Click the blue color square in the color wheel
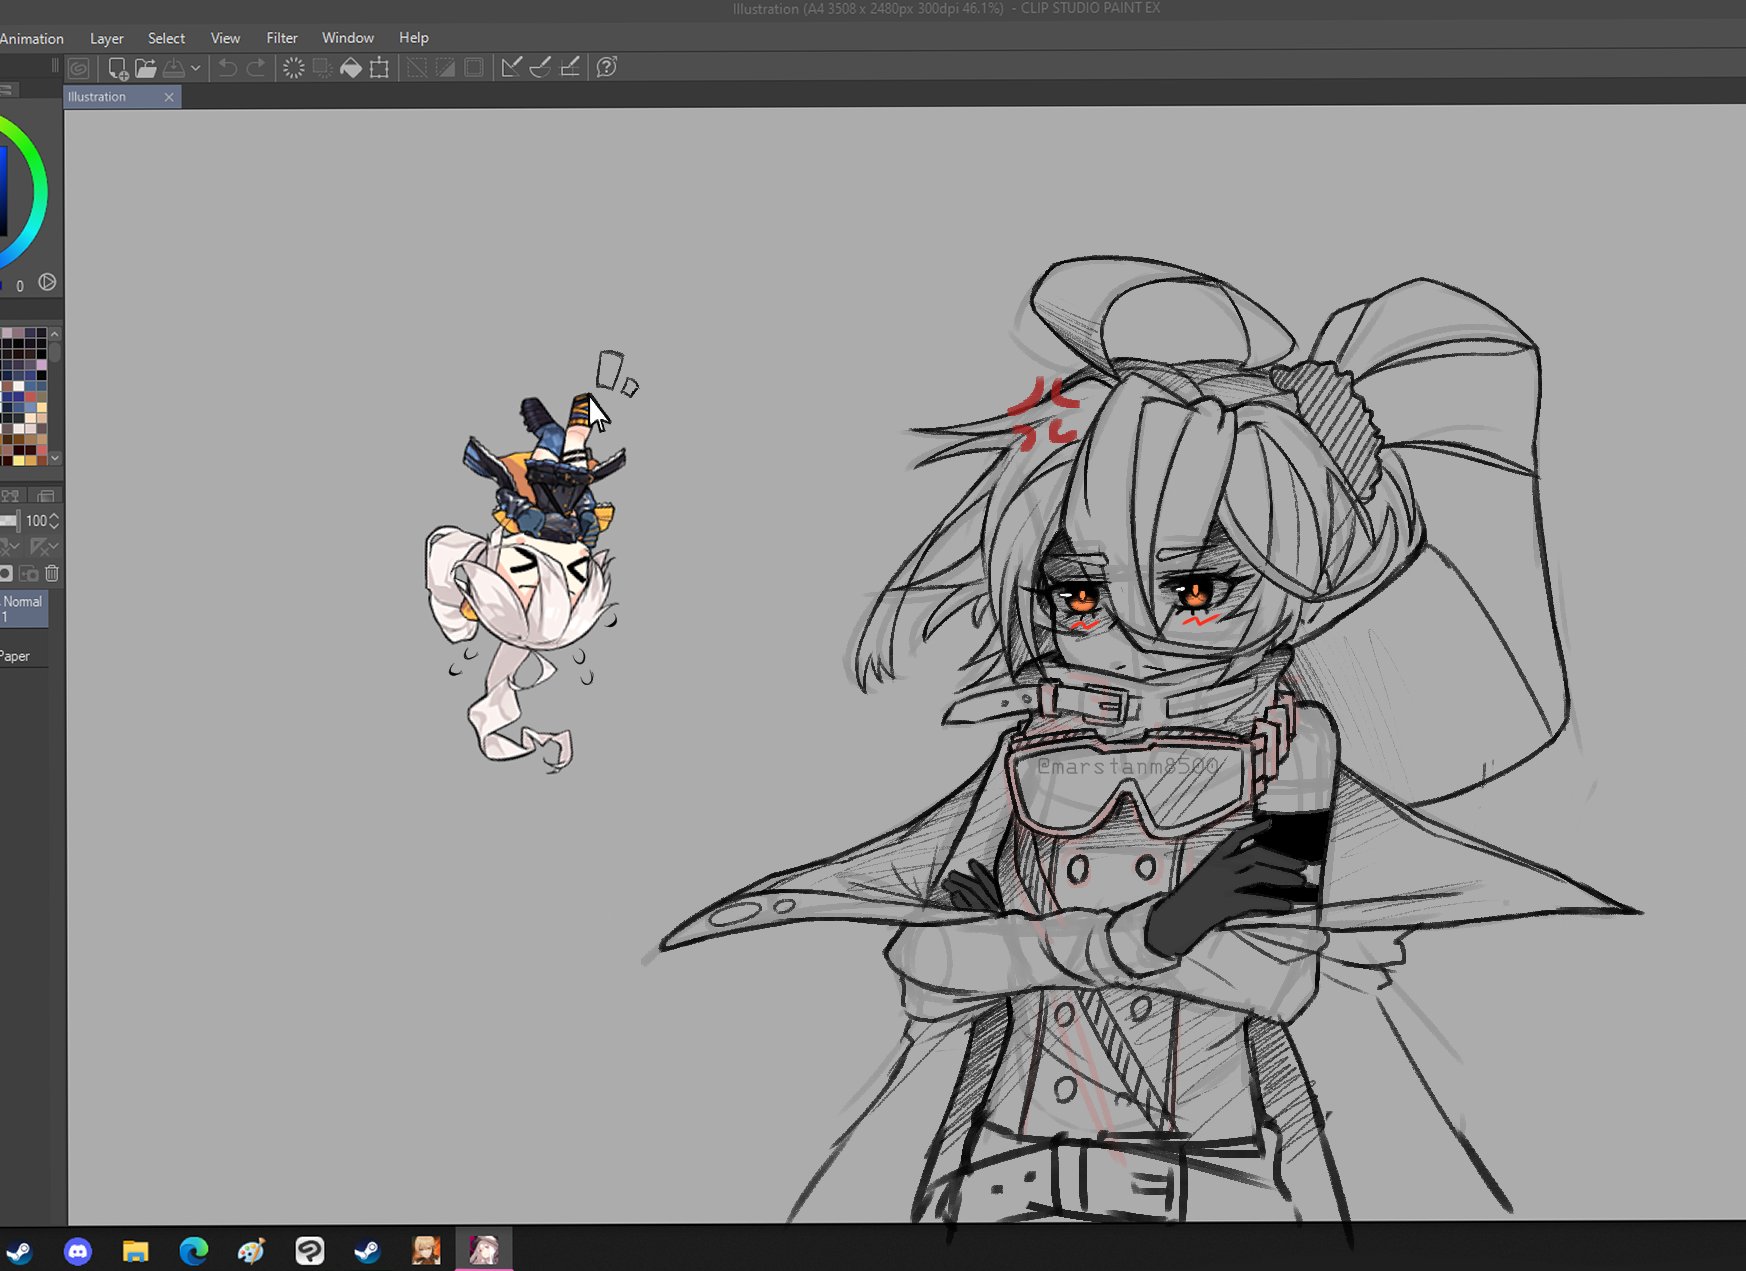1746x1271 pixels. coord(3,192)
